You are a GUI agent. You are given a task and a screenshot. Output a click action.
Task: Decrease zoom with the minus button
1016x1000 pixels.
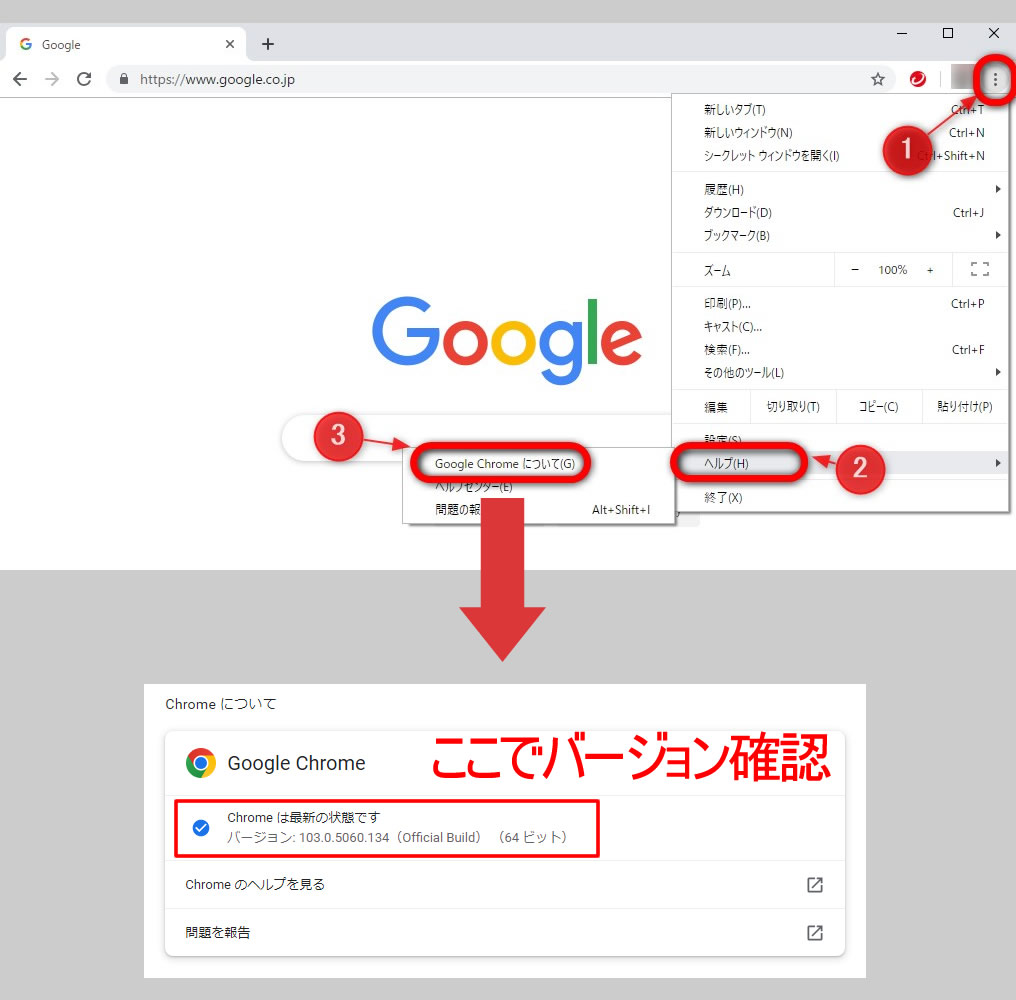click(855, 270)
